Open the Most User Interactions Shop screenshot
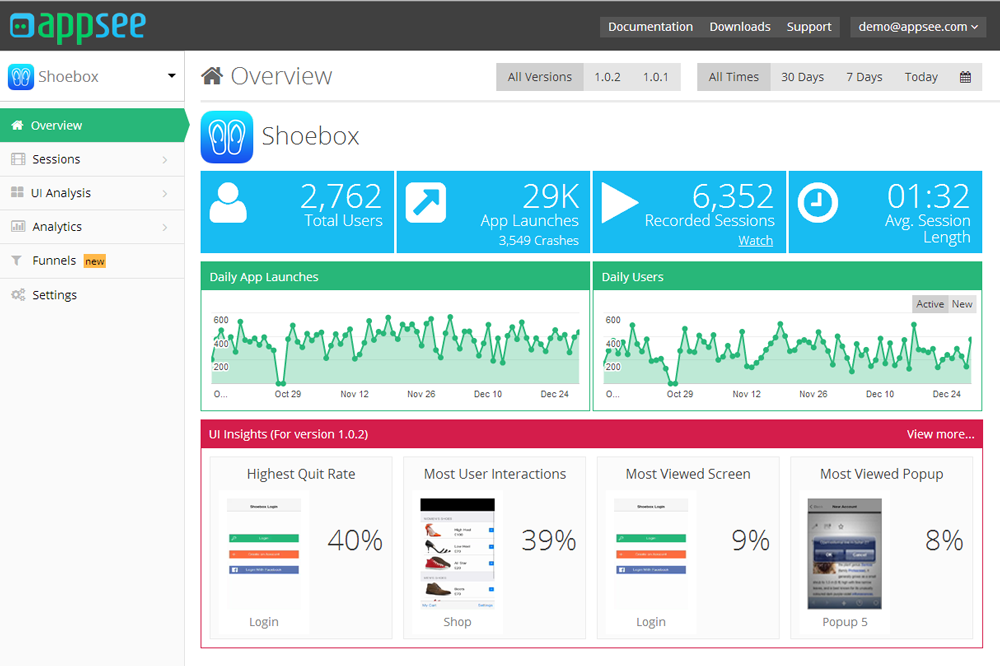 click(457, 552)
